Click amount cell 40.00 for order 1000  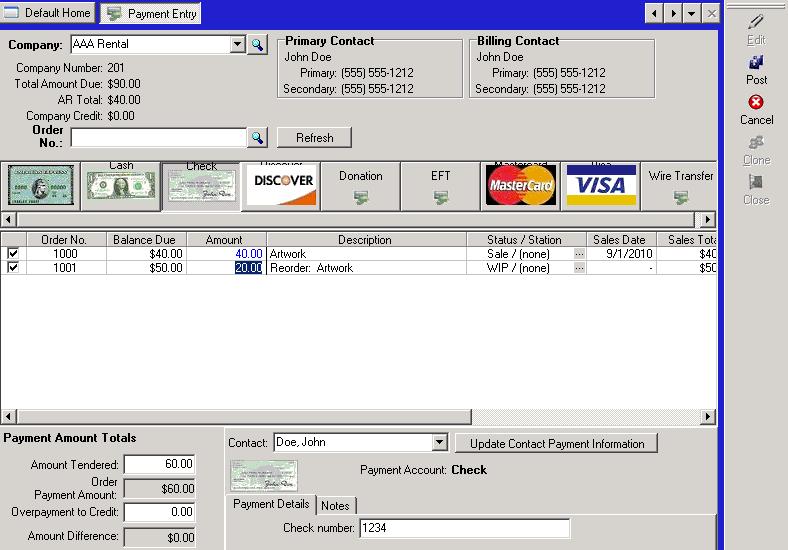226,254
